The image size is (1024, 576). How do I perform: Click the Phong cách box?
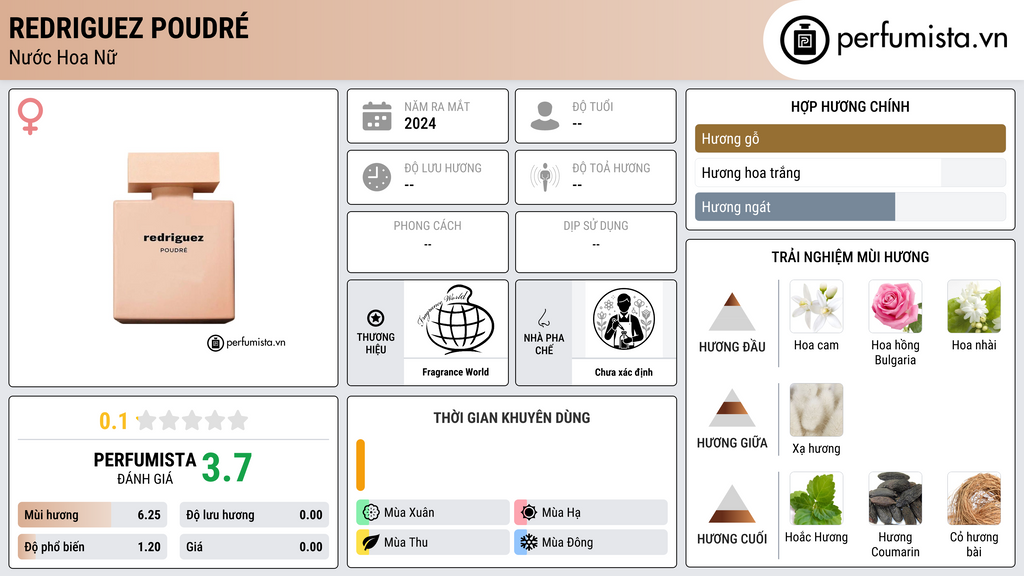point(428,242)
